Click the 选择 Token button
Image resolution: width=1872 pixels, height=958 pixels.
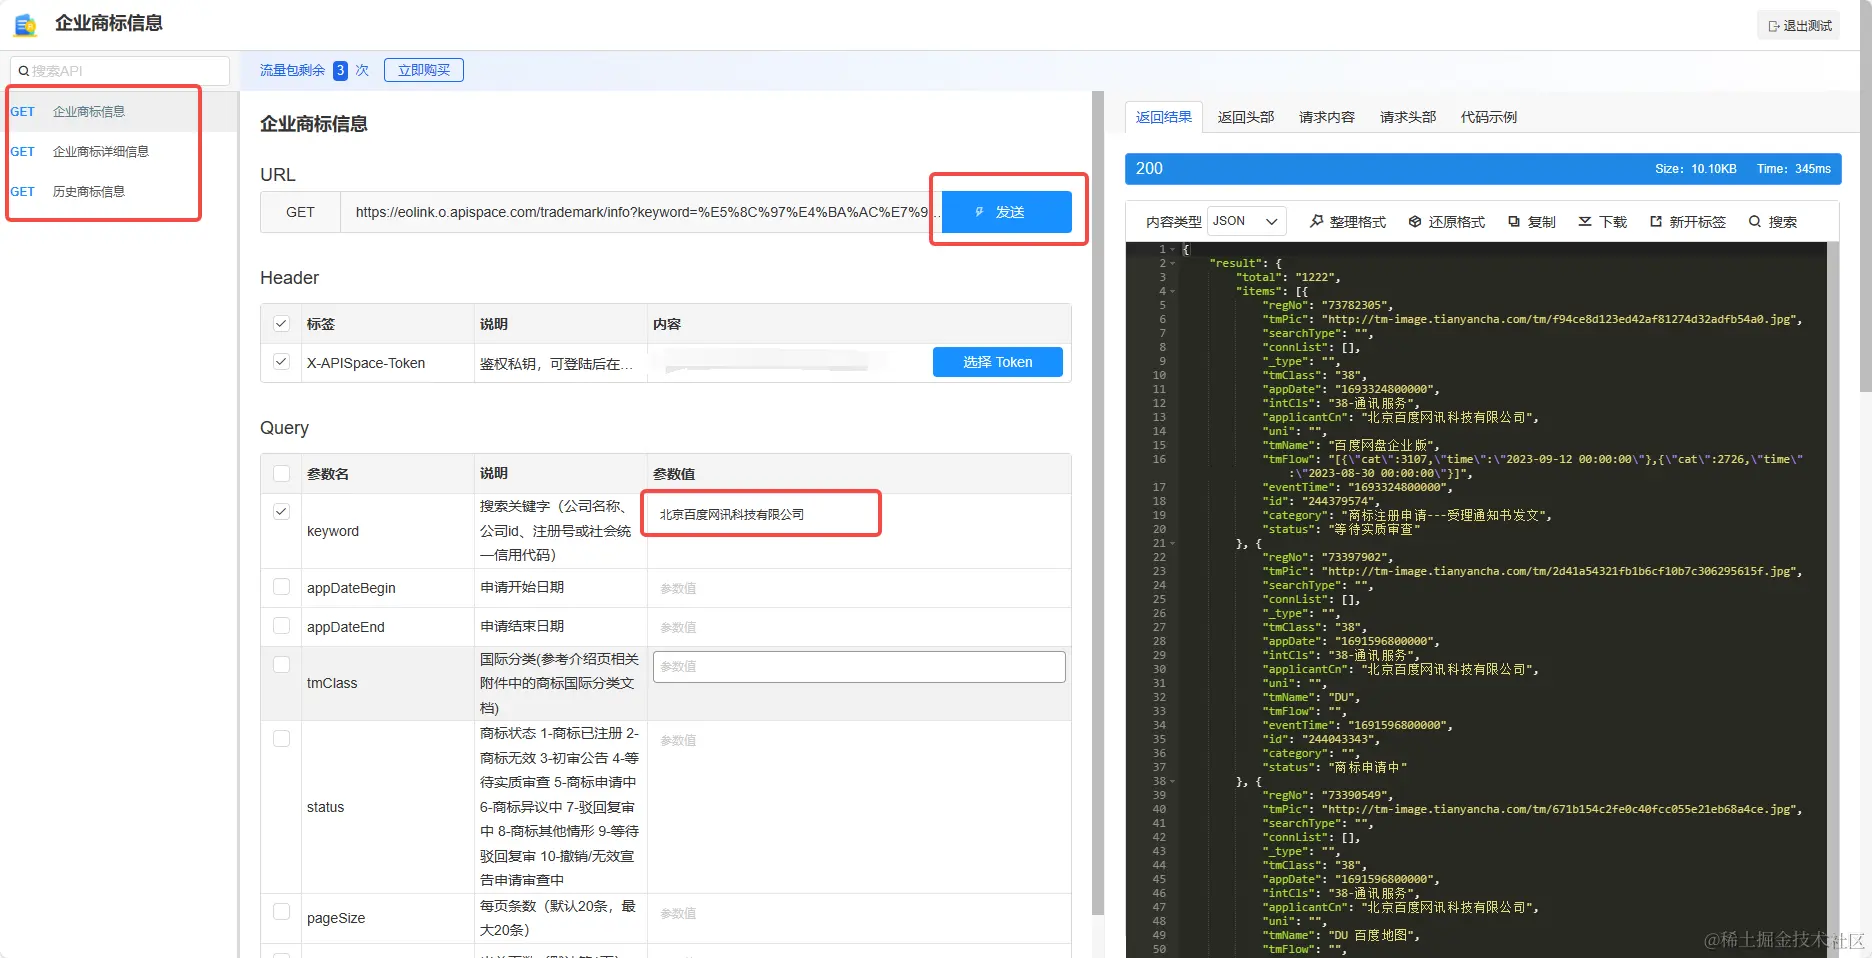coord(997,362)
